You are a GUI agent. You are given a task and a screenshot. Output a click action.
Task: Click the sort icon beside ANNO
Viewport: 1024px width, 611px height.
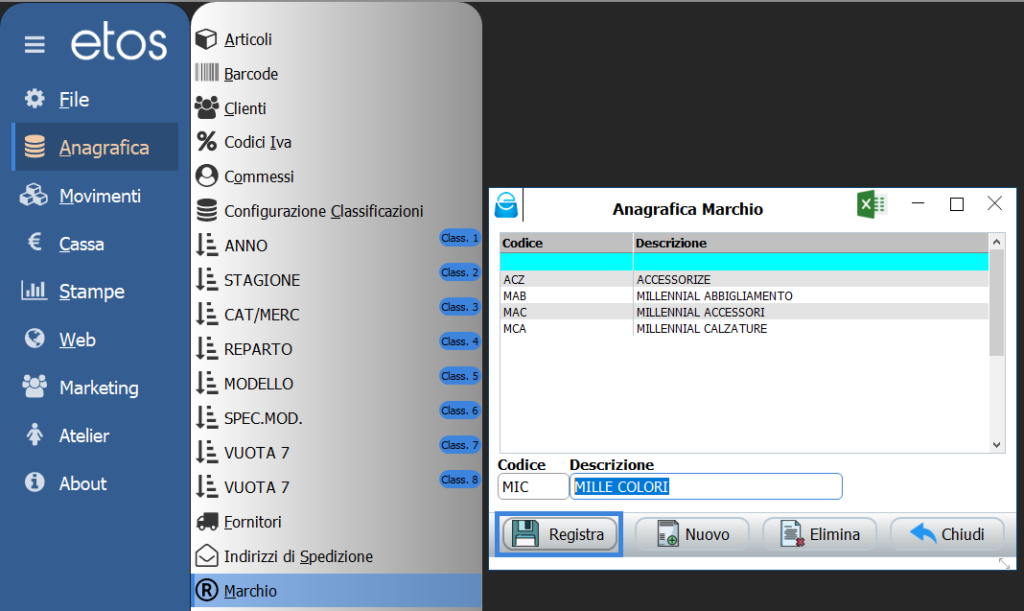[x=207, y=245]
